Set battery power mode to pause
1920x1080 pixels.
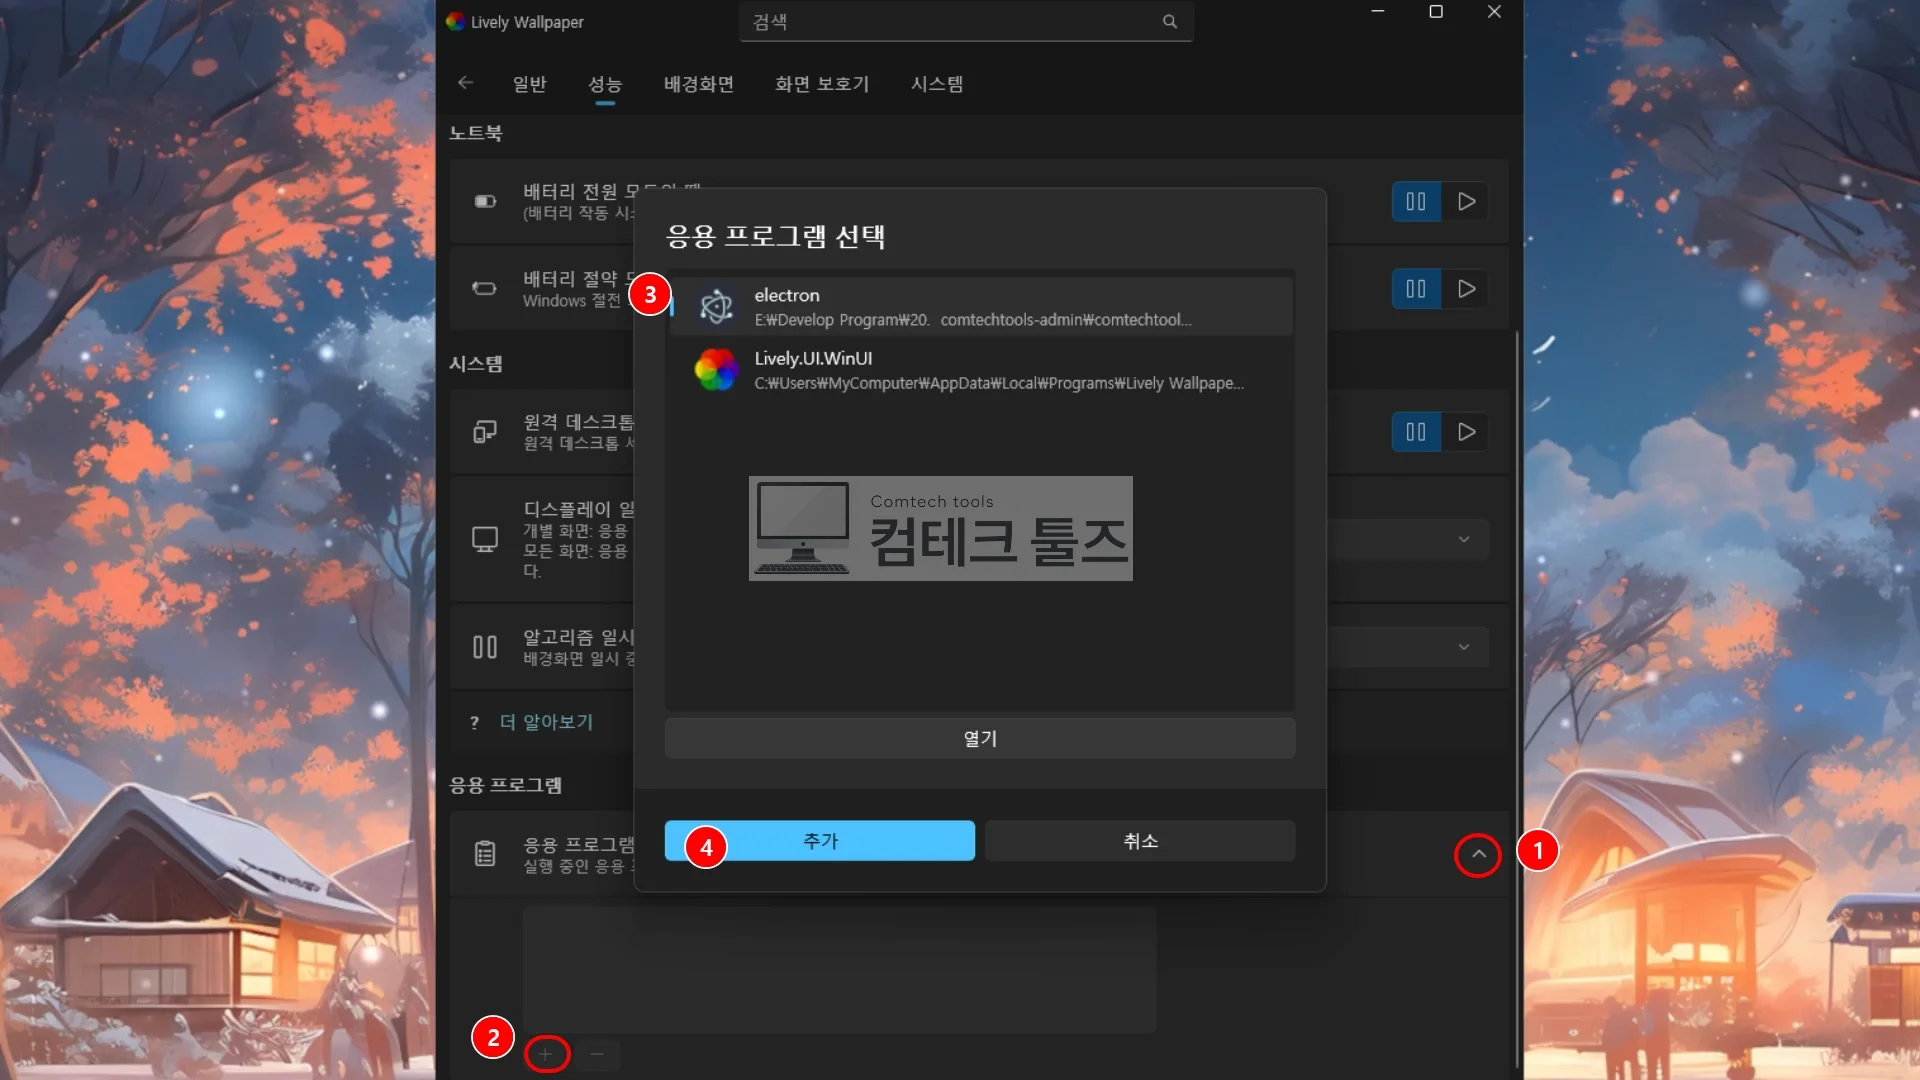1416,202
